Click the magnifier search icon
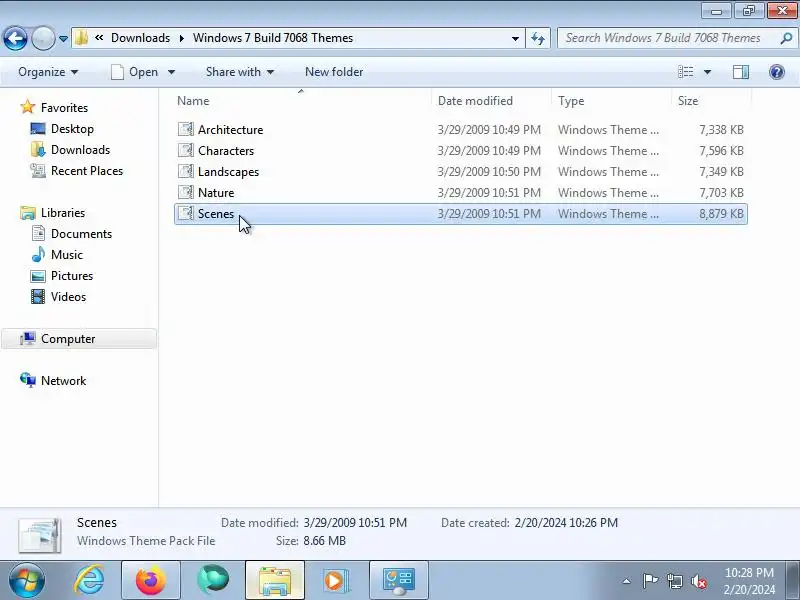The image size is (800, 600). pos(786,38)
